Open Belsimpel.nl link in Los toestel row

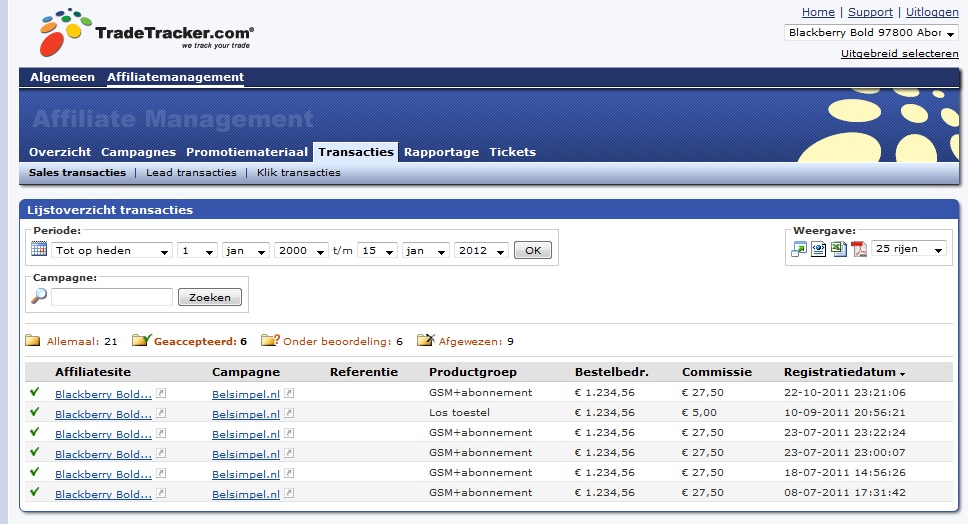246,414
